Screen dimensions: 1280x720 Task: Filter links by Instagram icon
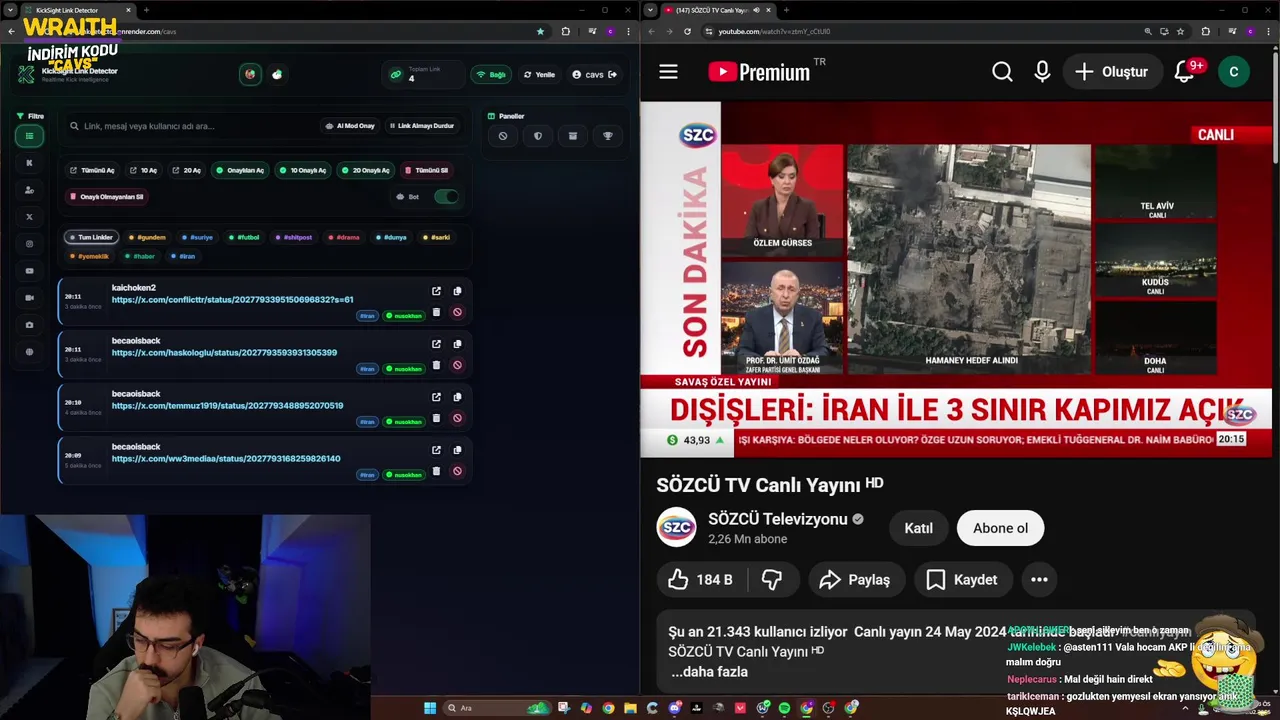[x=29, y=244]
